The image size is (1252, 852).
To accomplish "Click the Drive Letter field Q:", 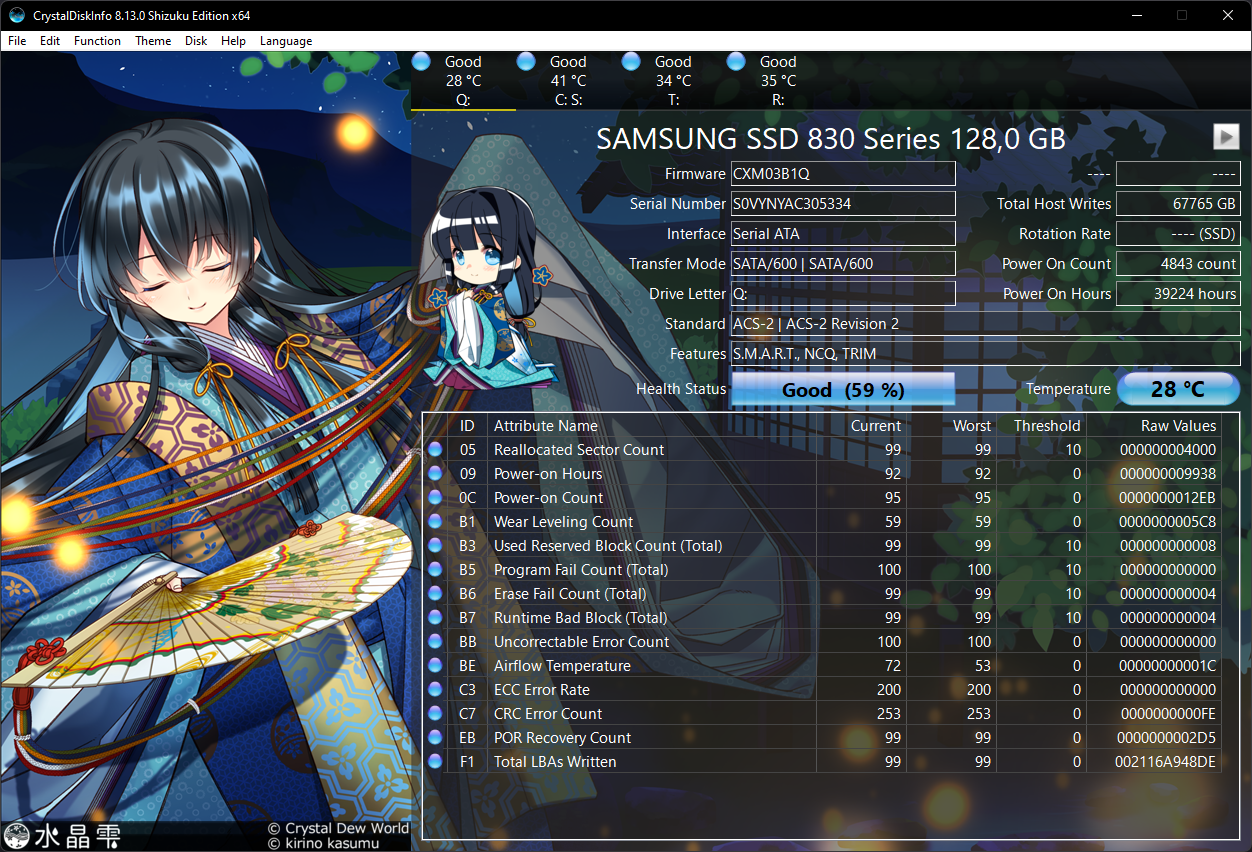I will (843, 294).
